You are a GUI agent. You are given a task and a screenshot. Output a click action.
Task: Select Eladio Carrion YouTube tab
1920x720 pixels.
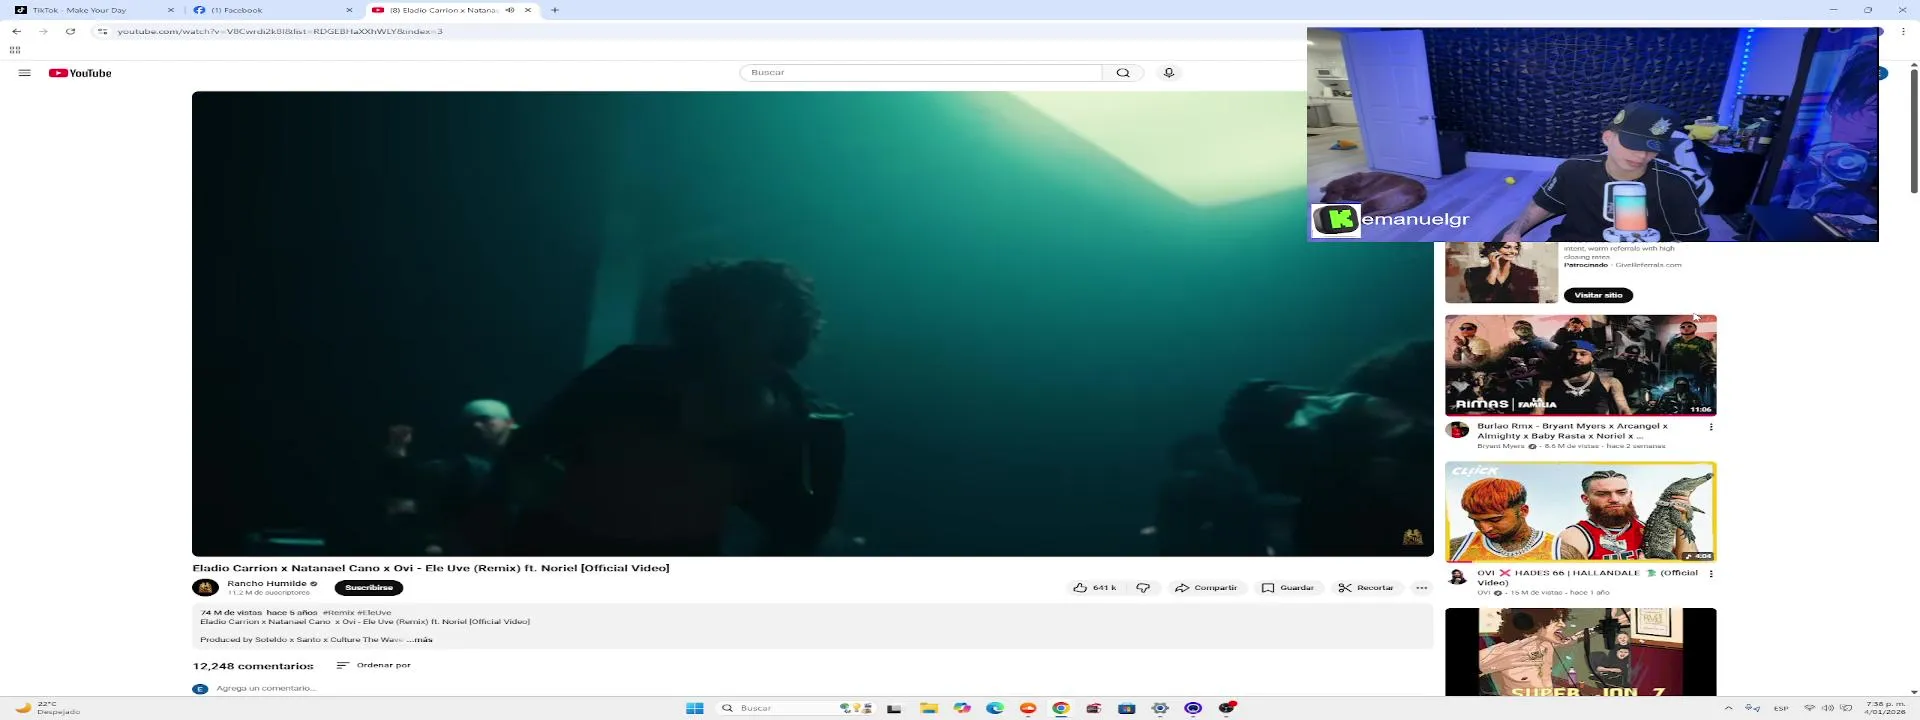click(440, 10)
